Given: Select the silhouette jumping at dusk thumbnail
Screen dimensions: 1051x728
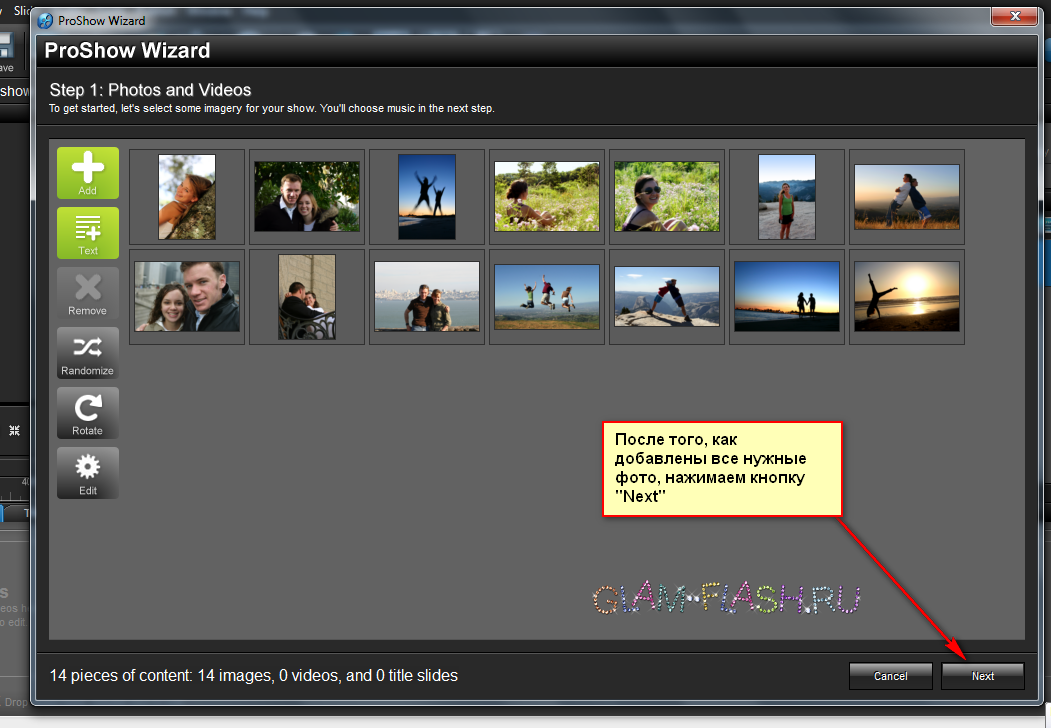Looking at the screenshot, I should [x=427, y=197].
